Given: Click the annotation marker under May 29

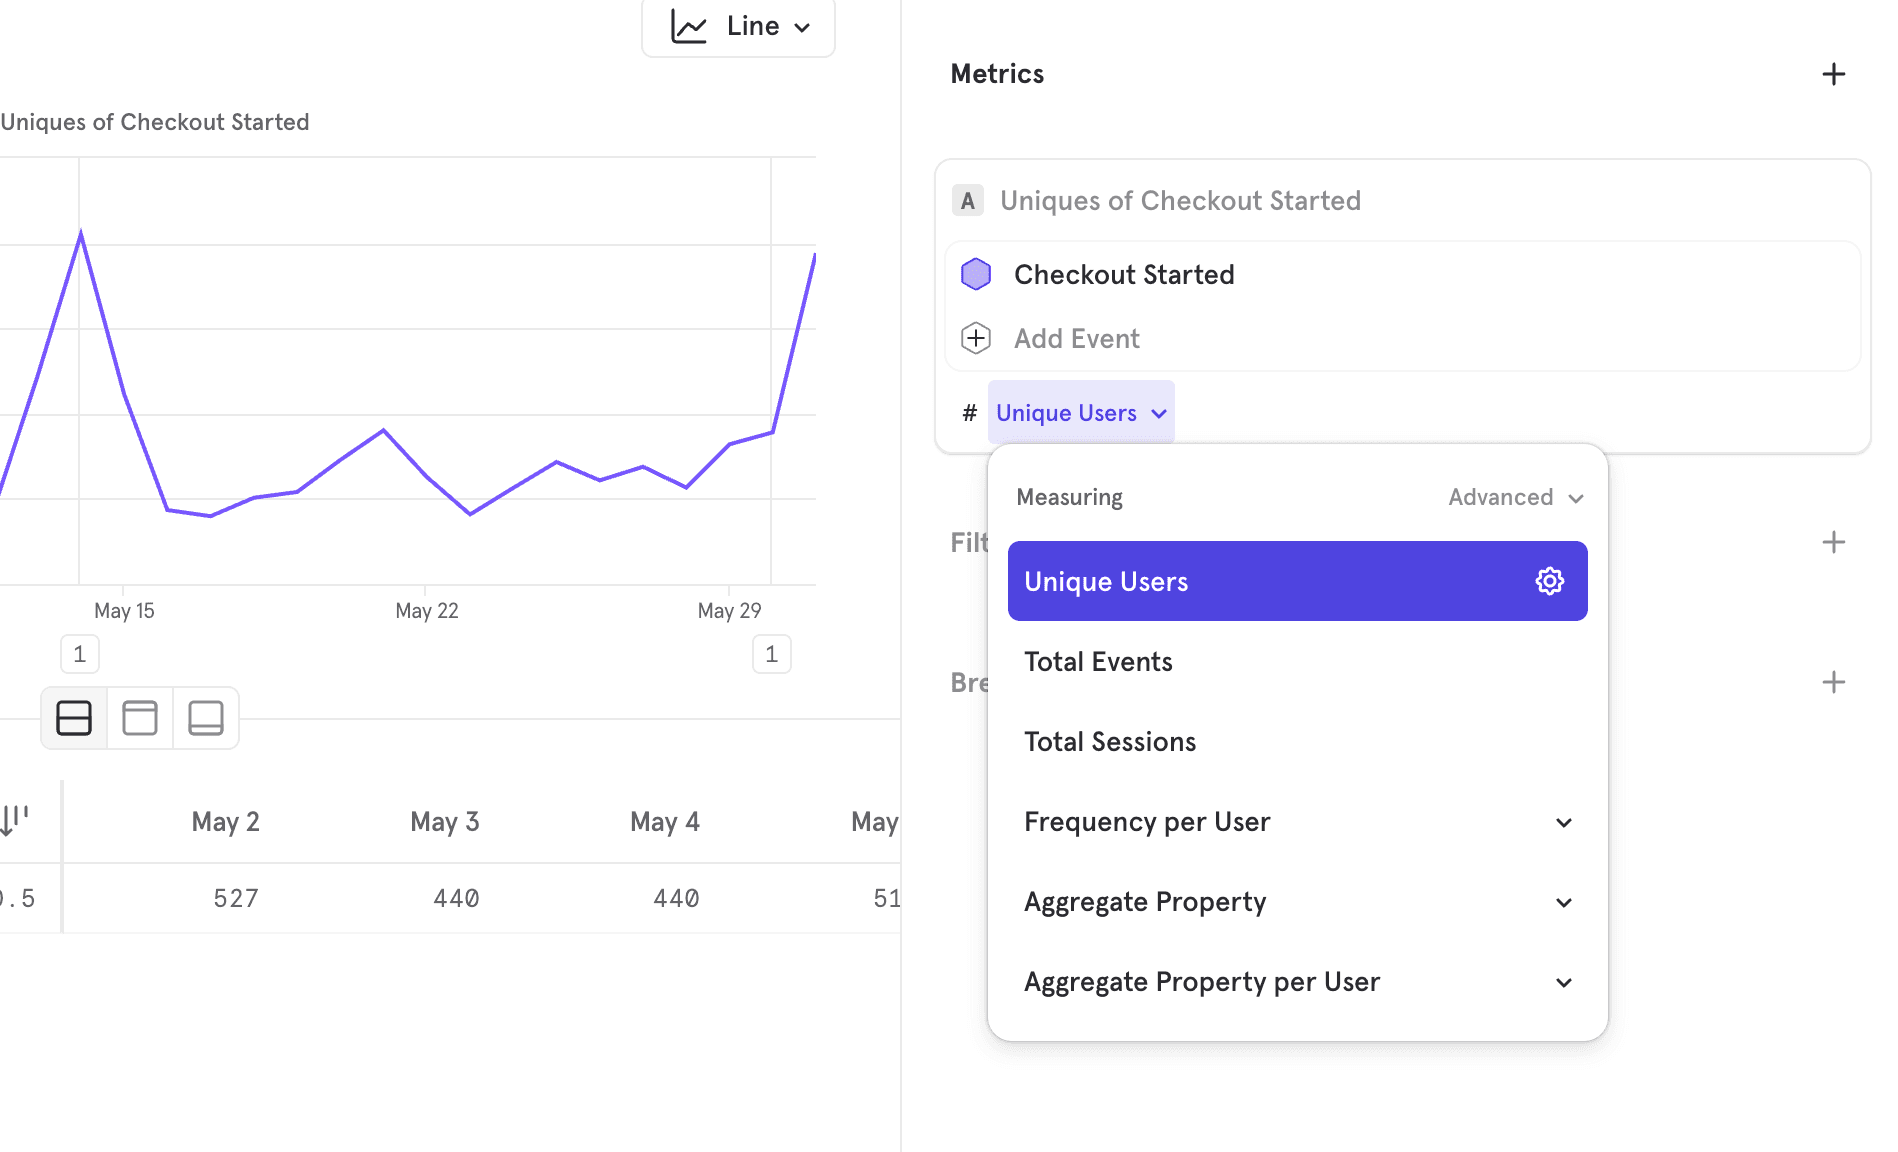Looking at the screenshot, I should (771, 654).
